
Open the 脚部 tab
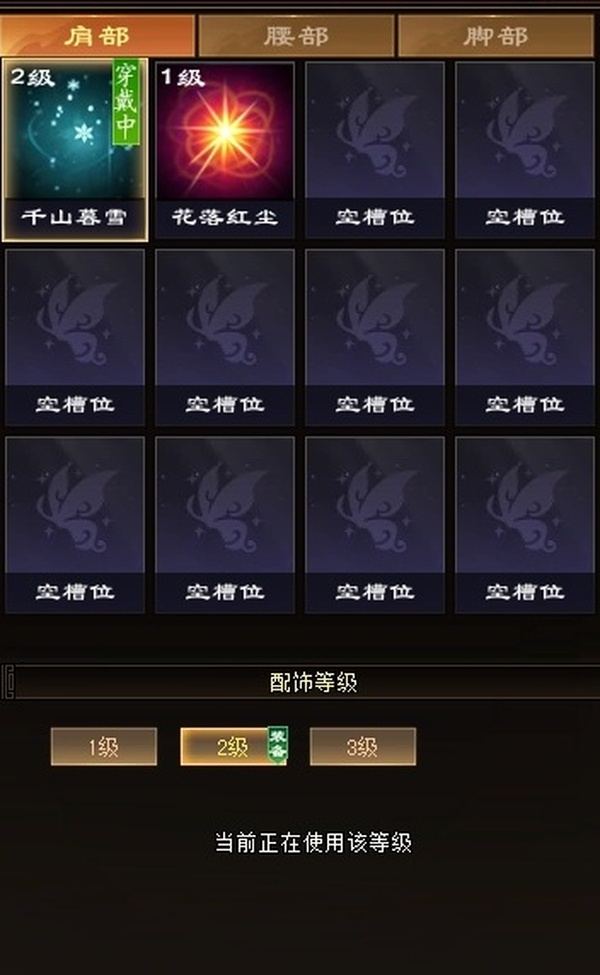(496, 36)
